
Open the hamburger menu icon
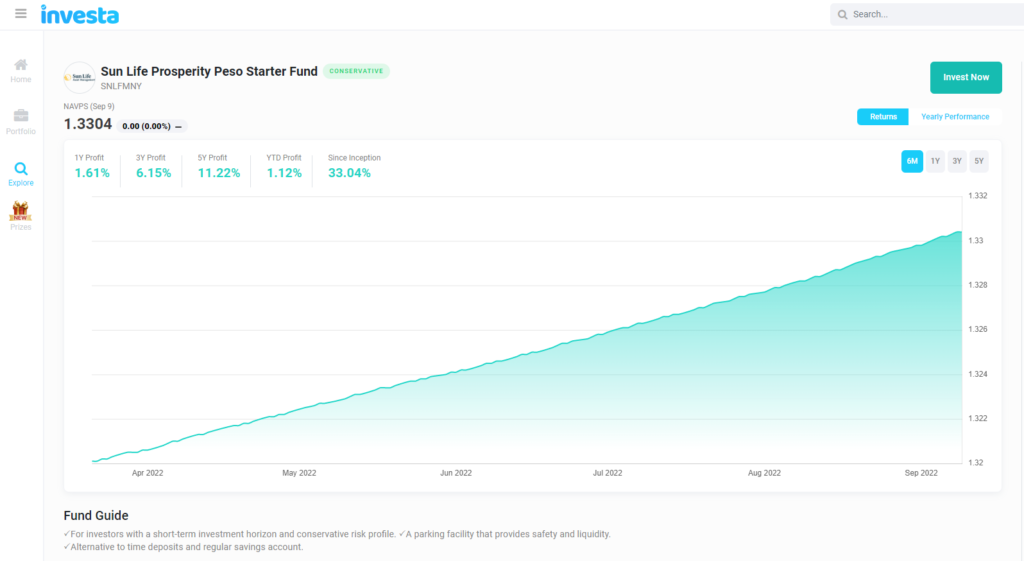point(21,14)
